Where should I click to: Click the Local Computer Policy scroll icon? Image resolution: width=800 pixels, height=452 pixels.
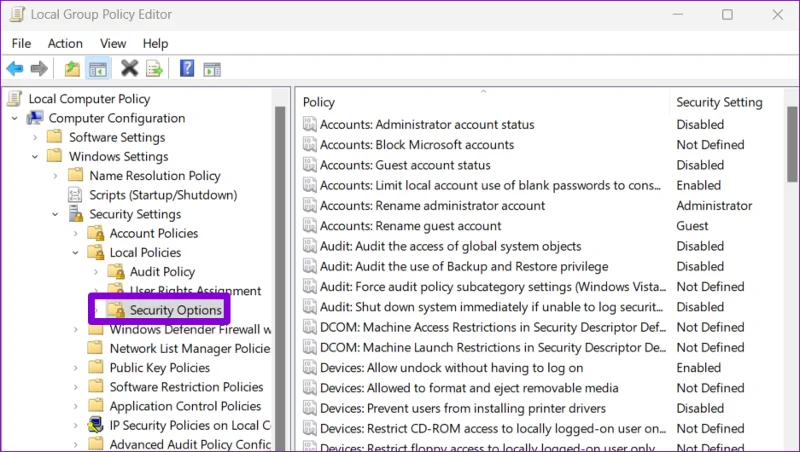tap(15, 98)
